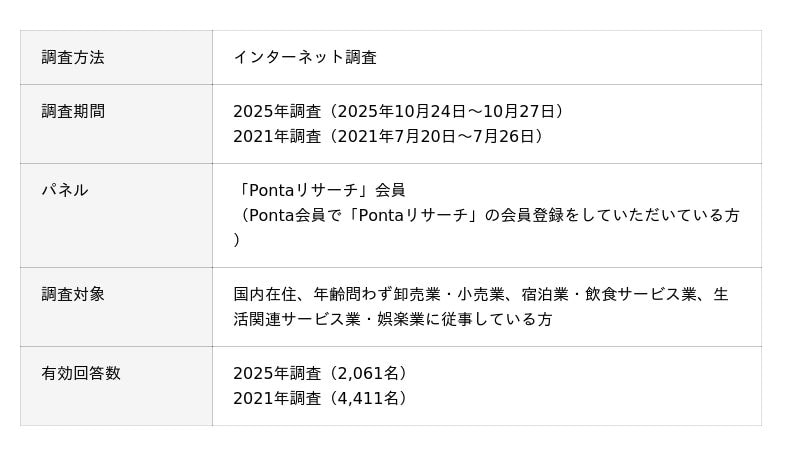
Task: Click the 2021年調査 survey period line
Action: 391,137
